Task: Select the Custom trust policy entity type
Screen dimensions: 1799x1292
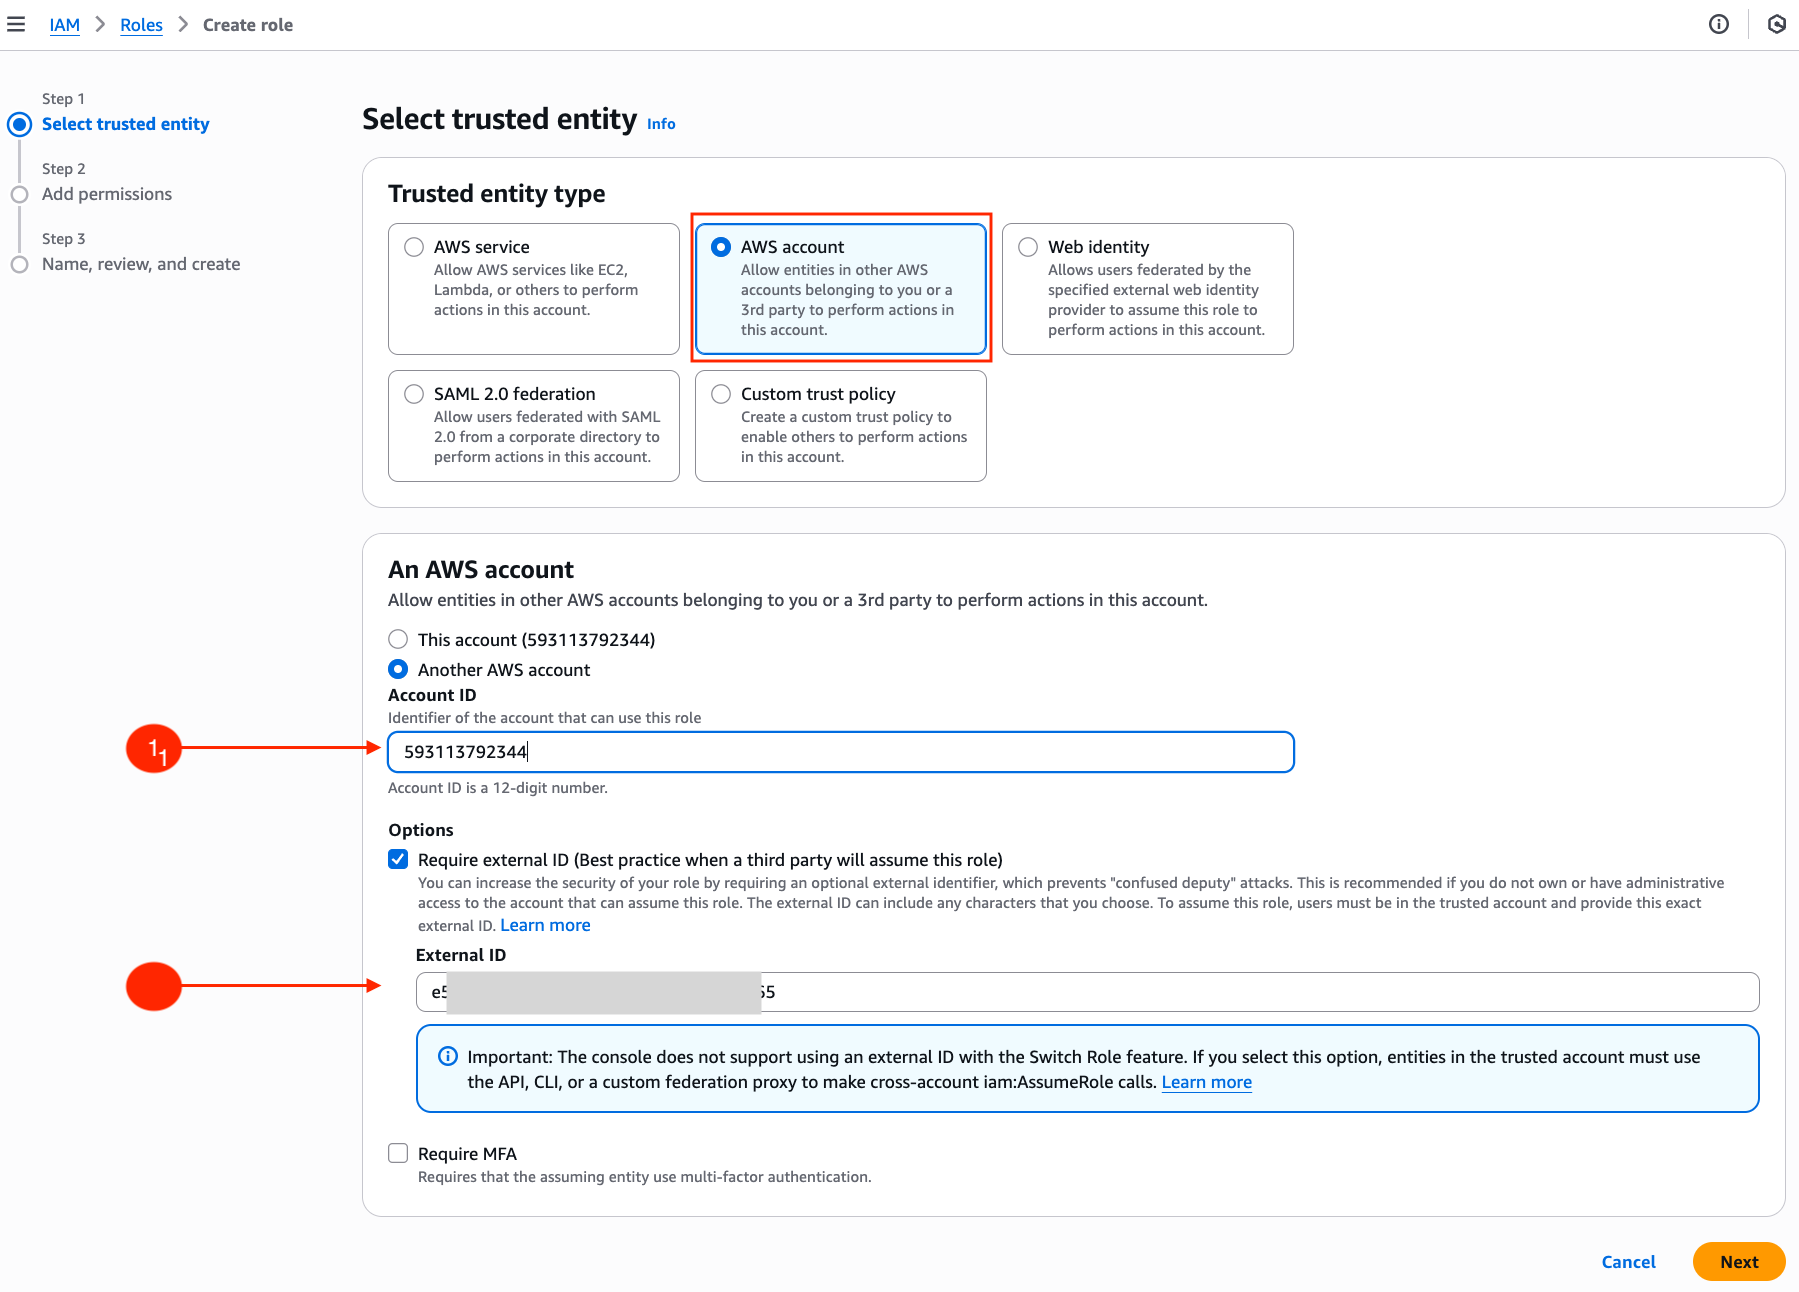Action: tap(720, 393)
